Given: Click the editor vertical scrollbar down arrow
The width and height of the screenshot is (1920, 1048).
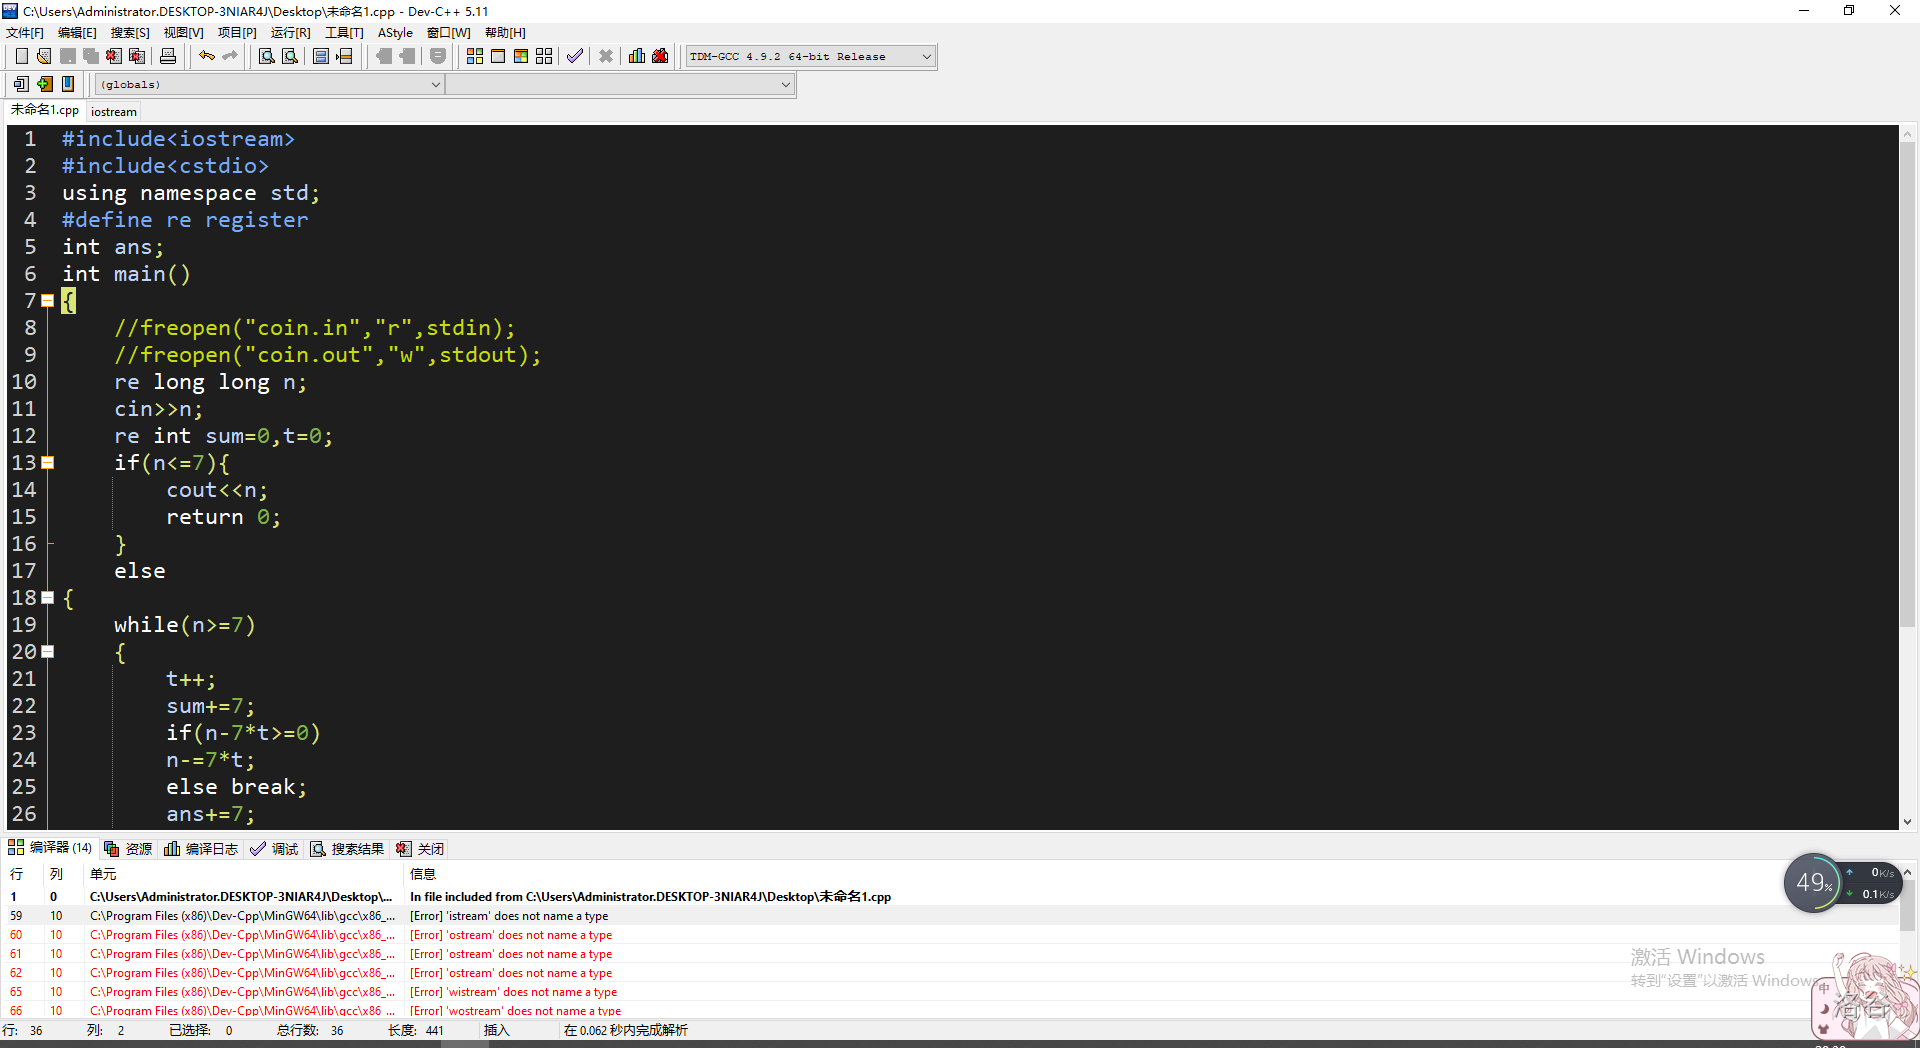Looking at the screenshot, I should point(1907,822).
